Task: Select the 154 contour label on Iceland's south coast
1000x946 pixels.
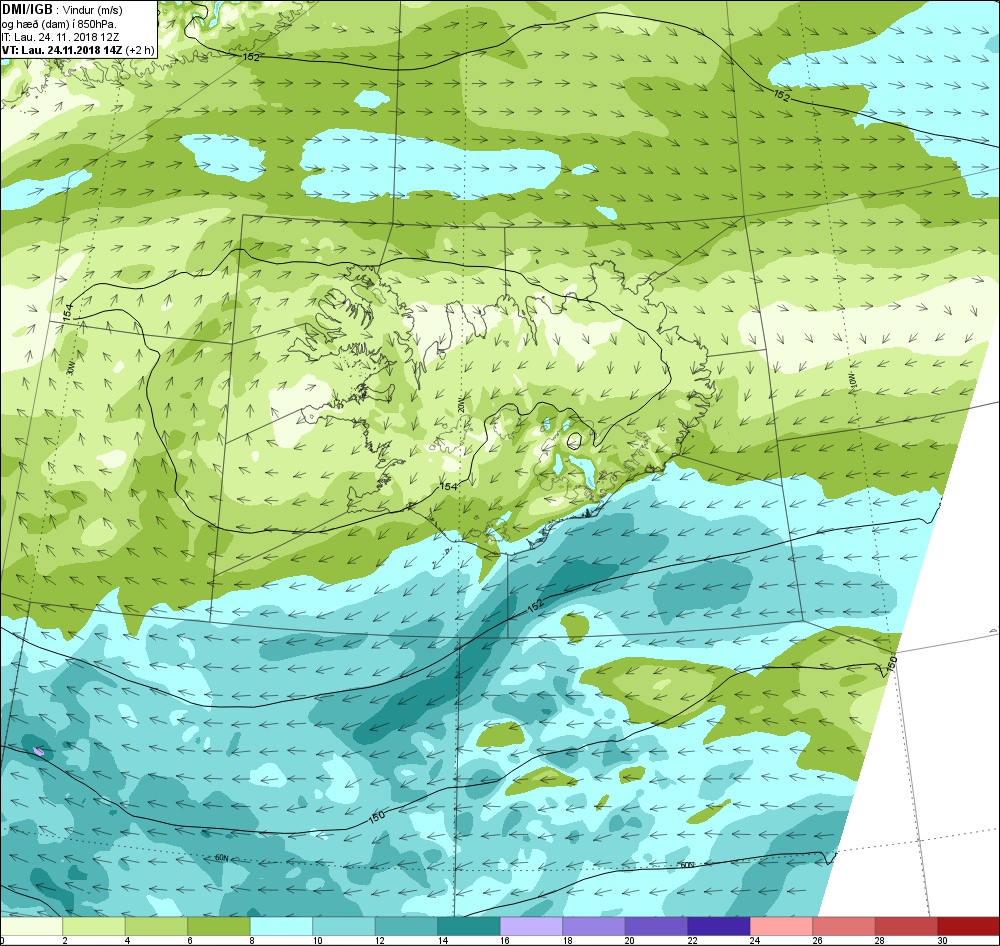Action: click(x=449, y=487)
